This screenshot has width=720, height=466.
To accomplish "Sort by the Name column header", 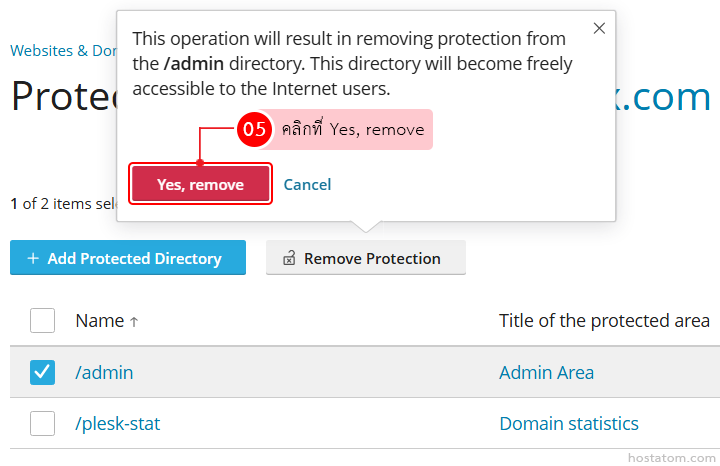I will 99,321.
